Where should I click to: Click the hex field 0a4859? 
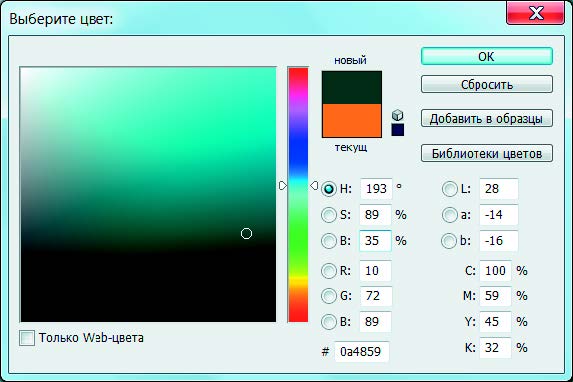click(x=362, y=352)
